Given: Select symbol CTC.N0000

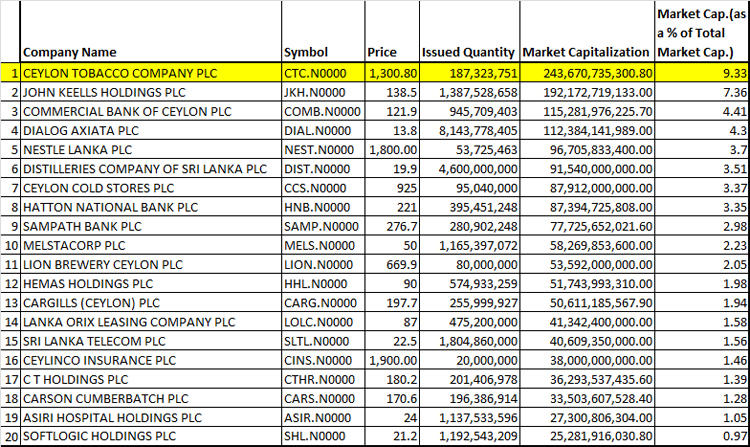Looking at the screenshot, I should point(323,73).
